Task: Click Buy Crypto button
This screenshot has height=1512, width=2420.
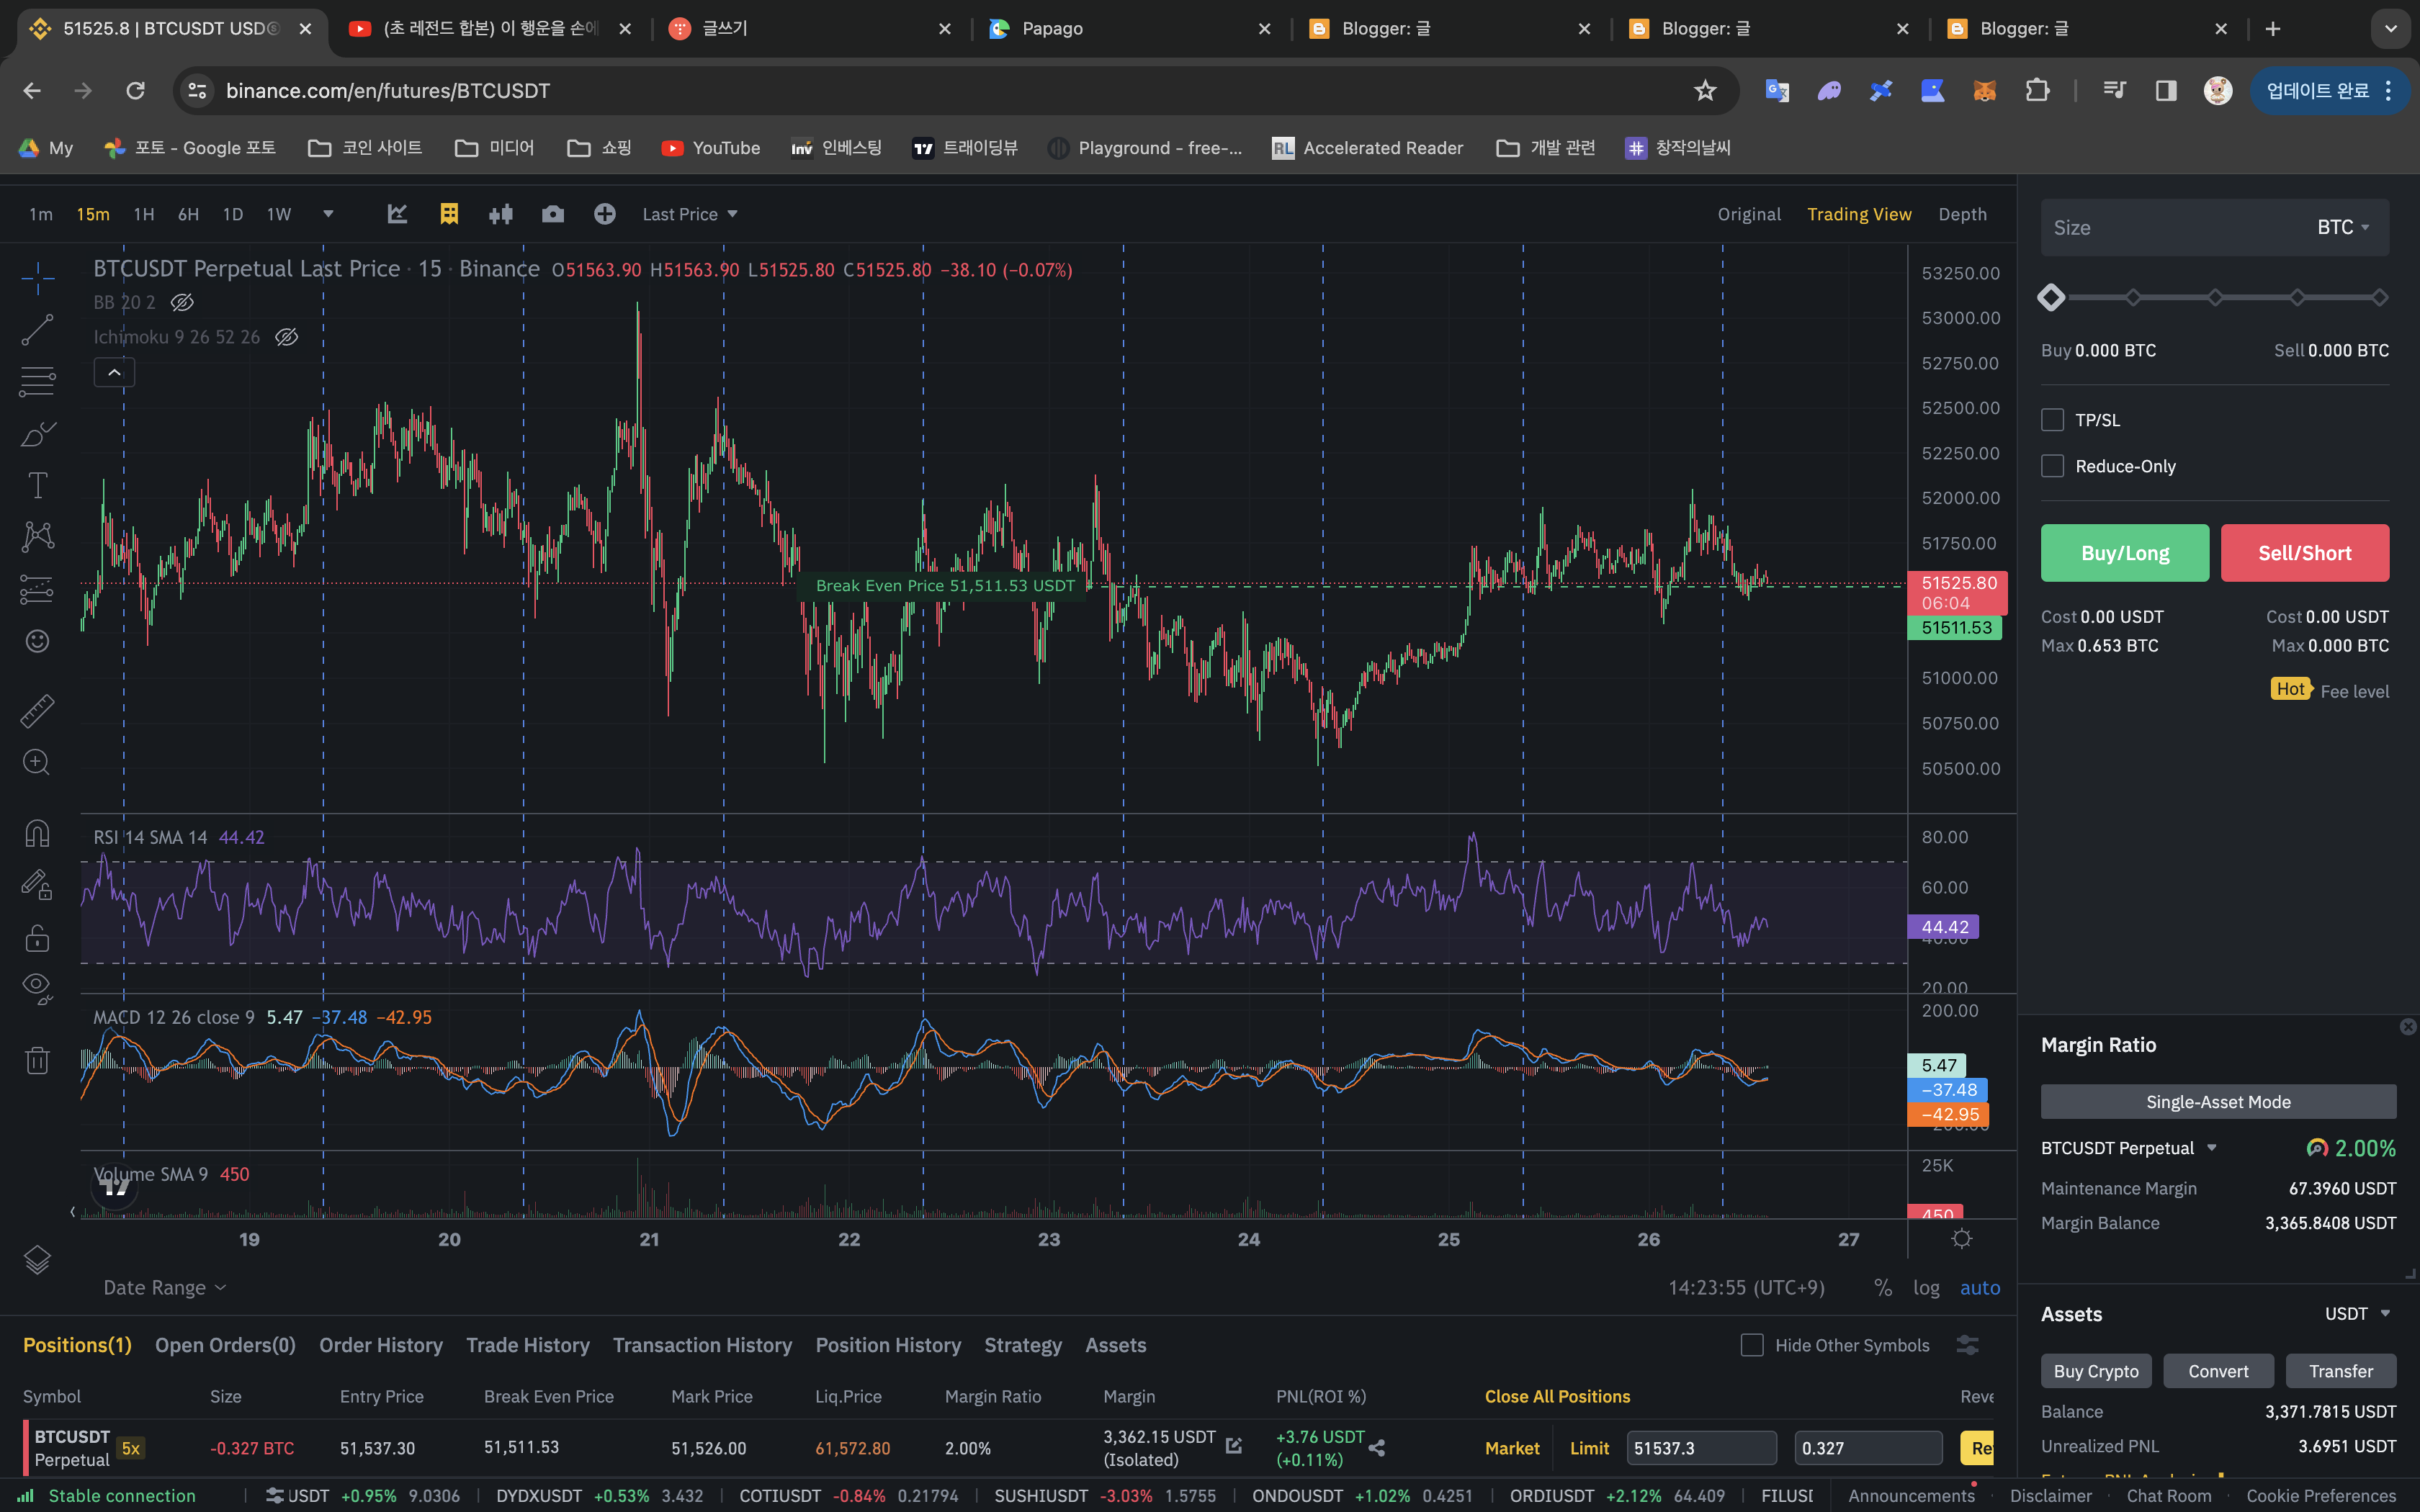Action: pyautogui.click(x=2096, y=1372)
